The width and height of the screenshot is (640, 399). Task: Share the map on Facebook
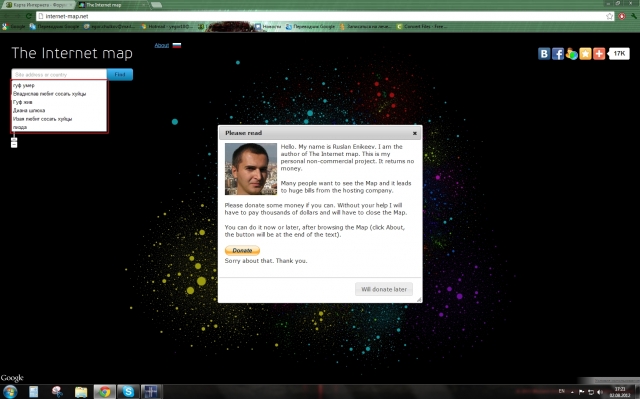click(558, 54)
